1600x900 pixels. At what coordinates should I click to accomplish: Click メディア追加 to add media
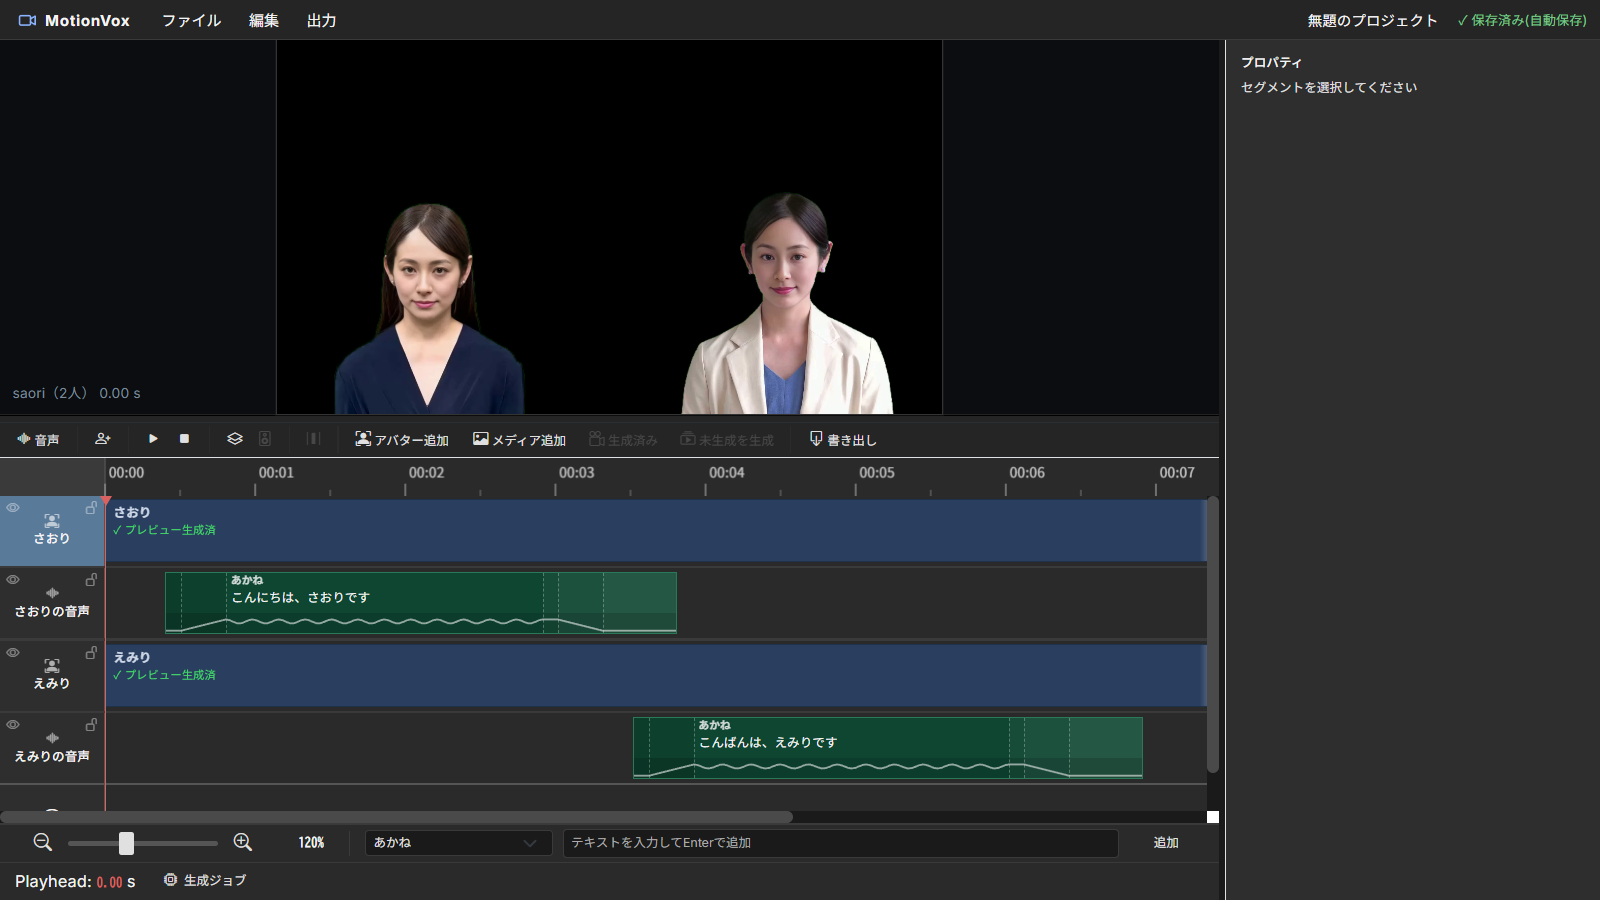coord(519,439)
